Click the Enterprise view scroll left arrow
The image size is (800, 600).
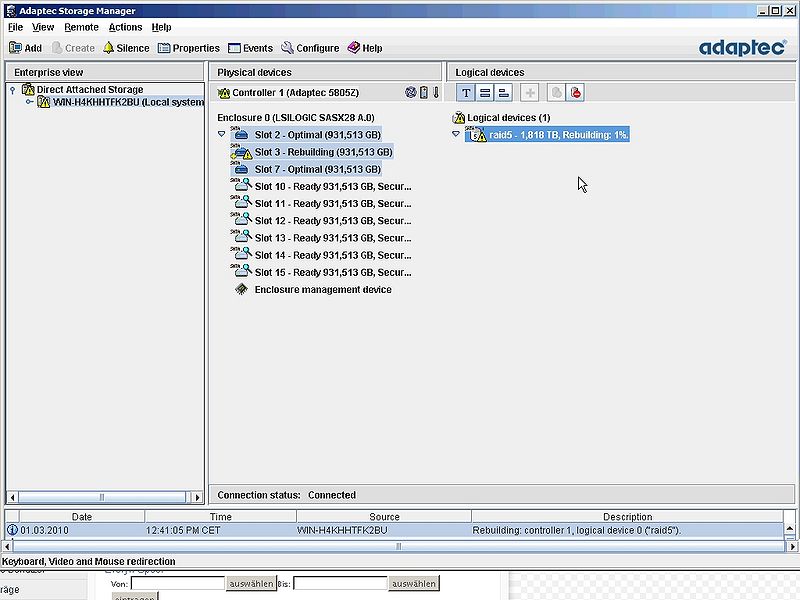point(12,497)
